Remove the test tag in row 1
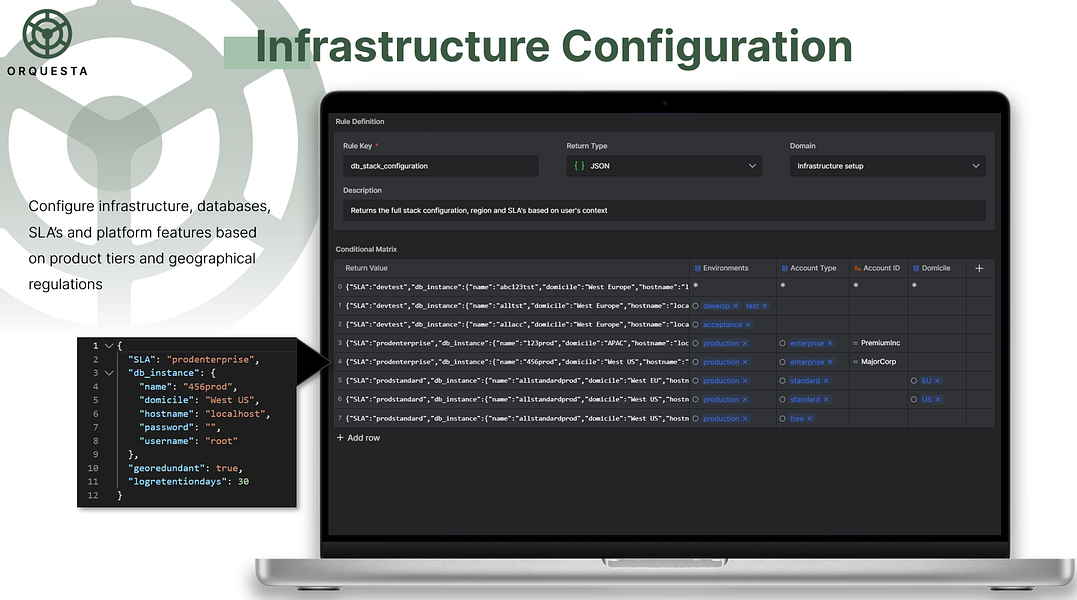This screenshot has width=1077, height=600. tap(764, 306)
